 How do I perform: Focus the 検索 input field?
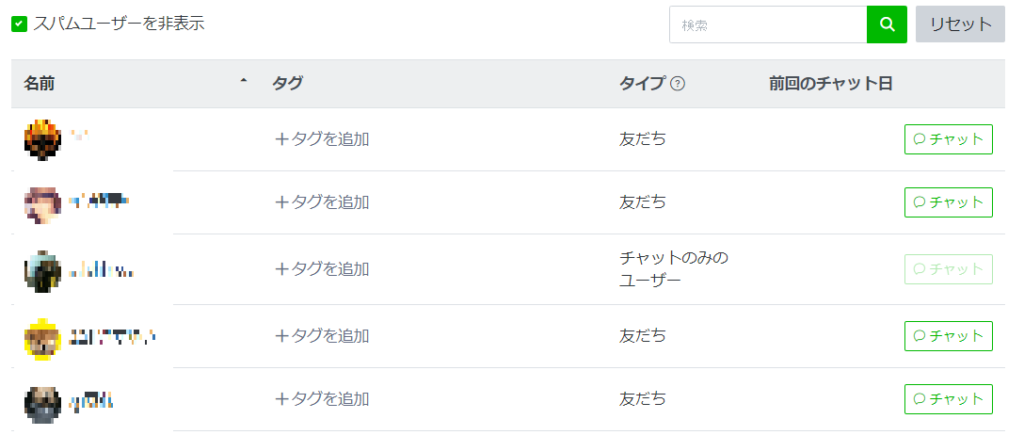click(x=768, y=25)
